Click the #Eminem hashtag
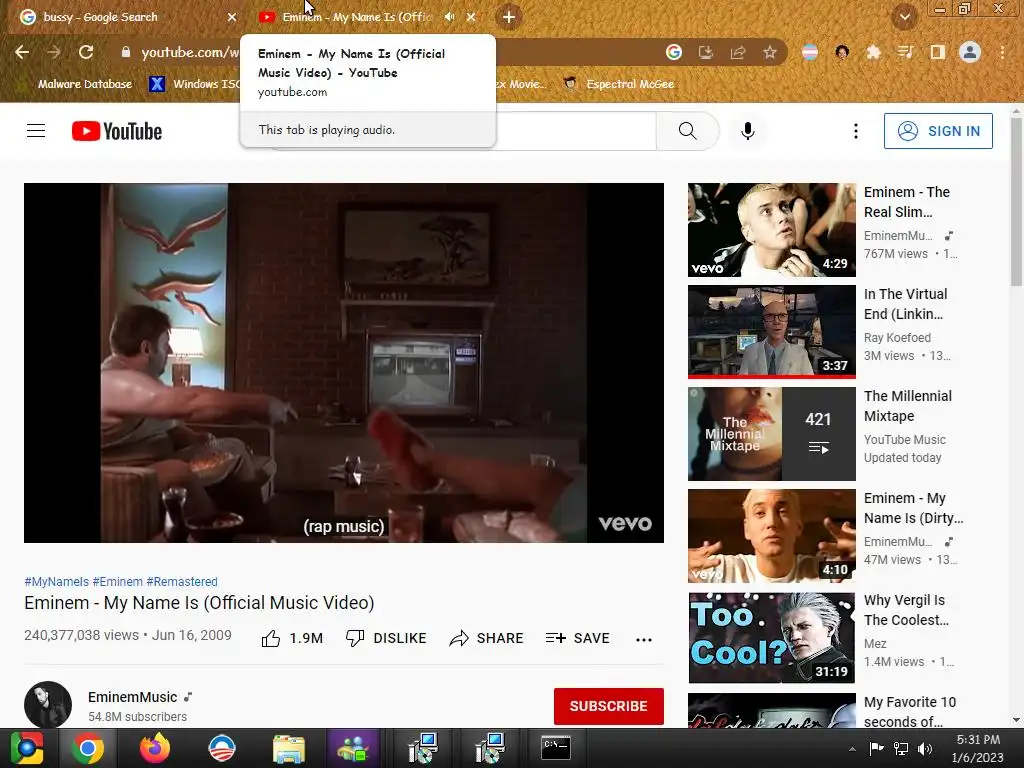The image size is (1024, 768). [118, 581]
